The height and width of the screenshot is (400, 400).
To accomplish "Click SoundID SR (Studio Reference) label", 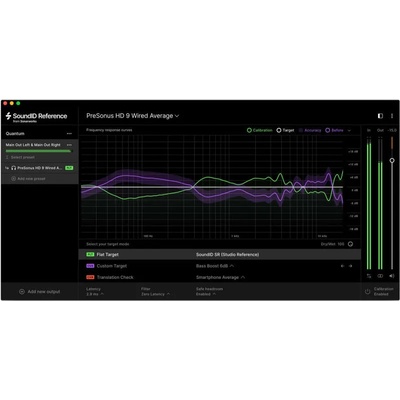I will pos(227,255).
